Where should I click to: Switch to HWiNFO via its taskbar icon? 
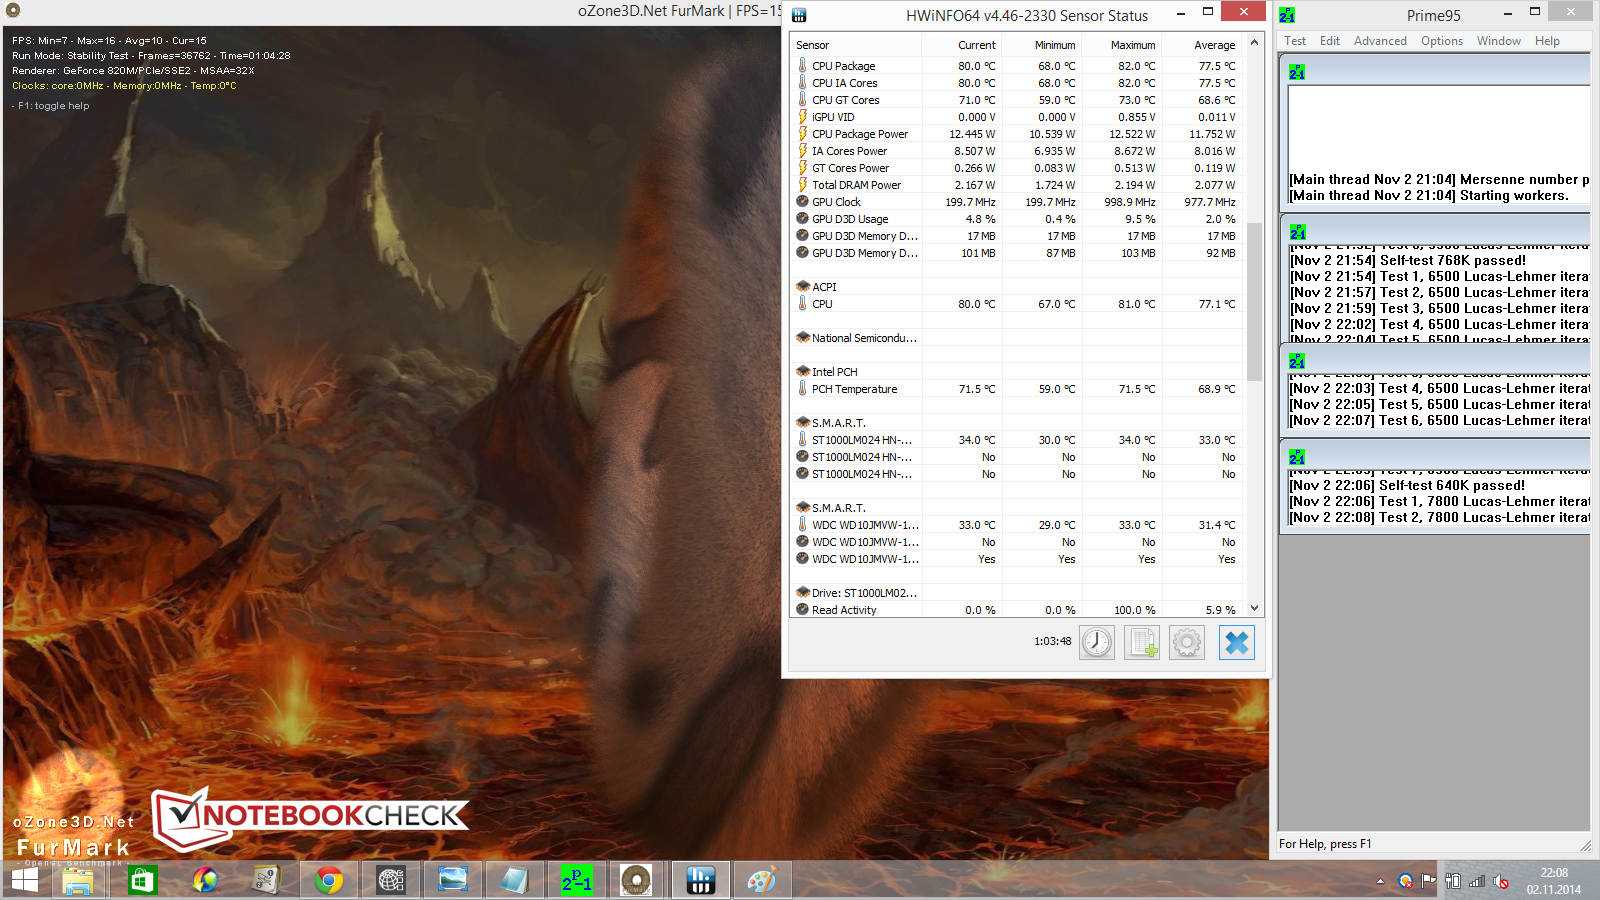pos(700,880)
